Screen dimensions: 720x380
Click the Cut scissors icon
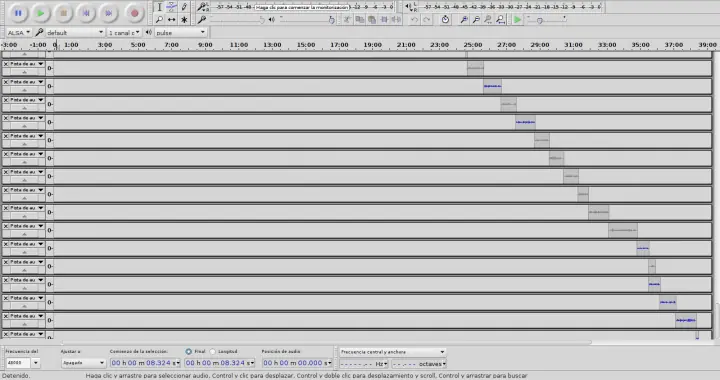pos(348,19)
